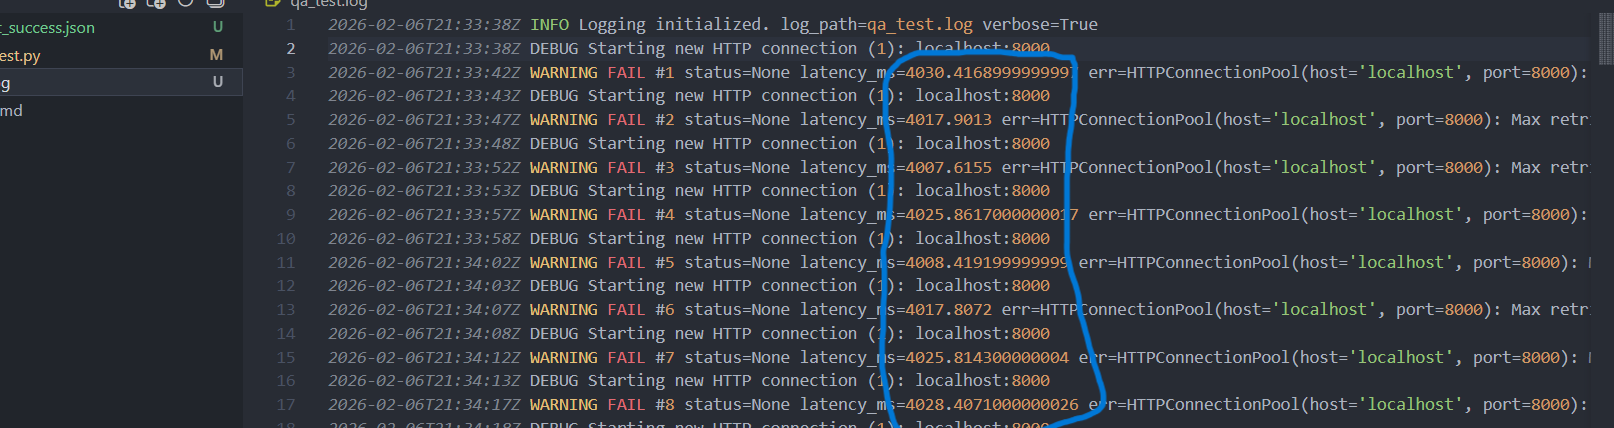This screenshot has width=1614, height=428.
Task: Click line number 11 in the gutter
Action: 286,262
